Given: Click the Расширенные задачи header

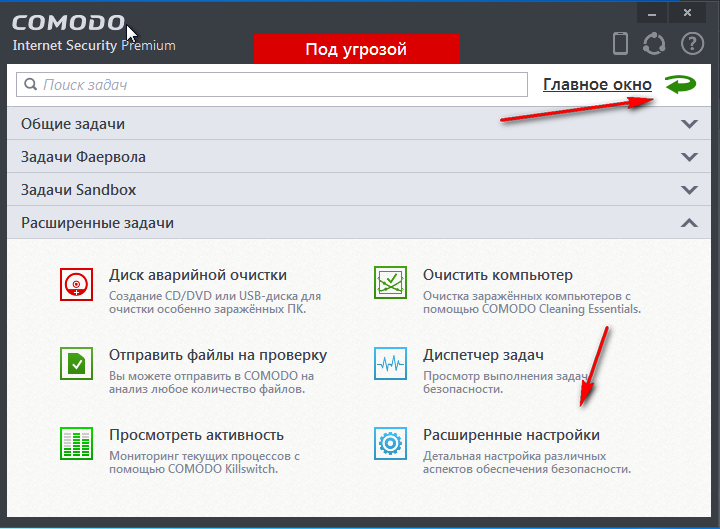Looking at the screenshot, I should (x=359, y=223).
